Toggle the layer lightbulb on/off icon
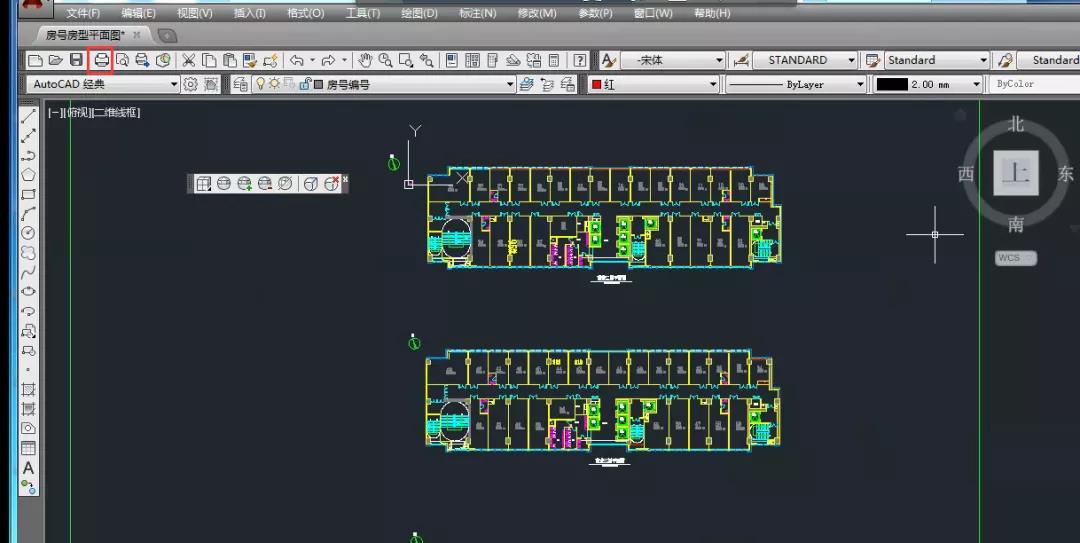 coord(261,85)
